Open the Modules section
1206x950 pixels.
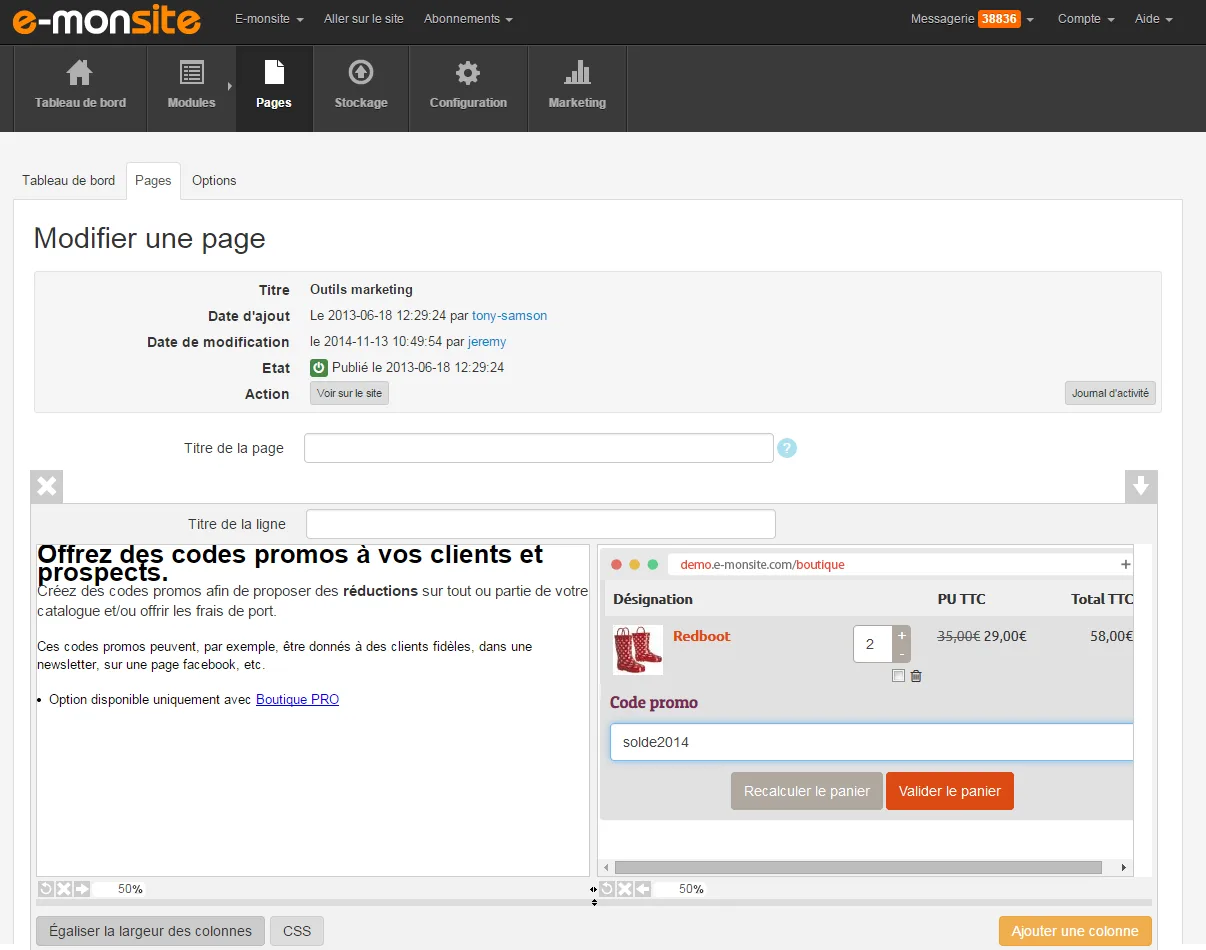click(191, 88)
